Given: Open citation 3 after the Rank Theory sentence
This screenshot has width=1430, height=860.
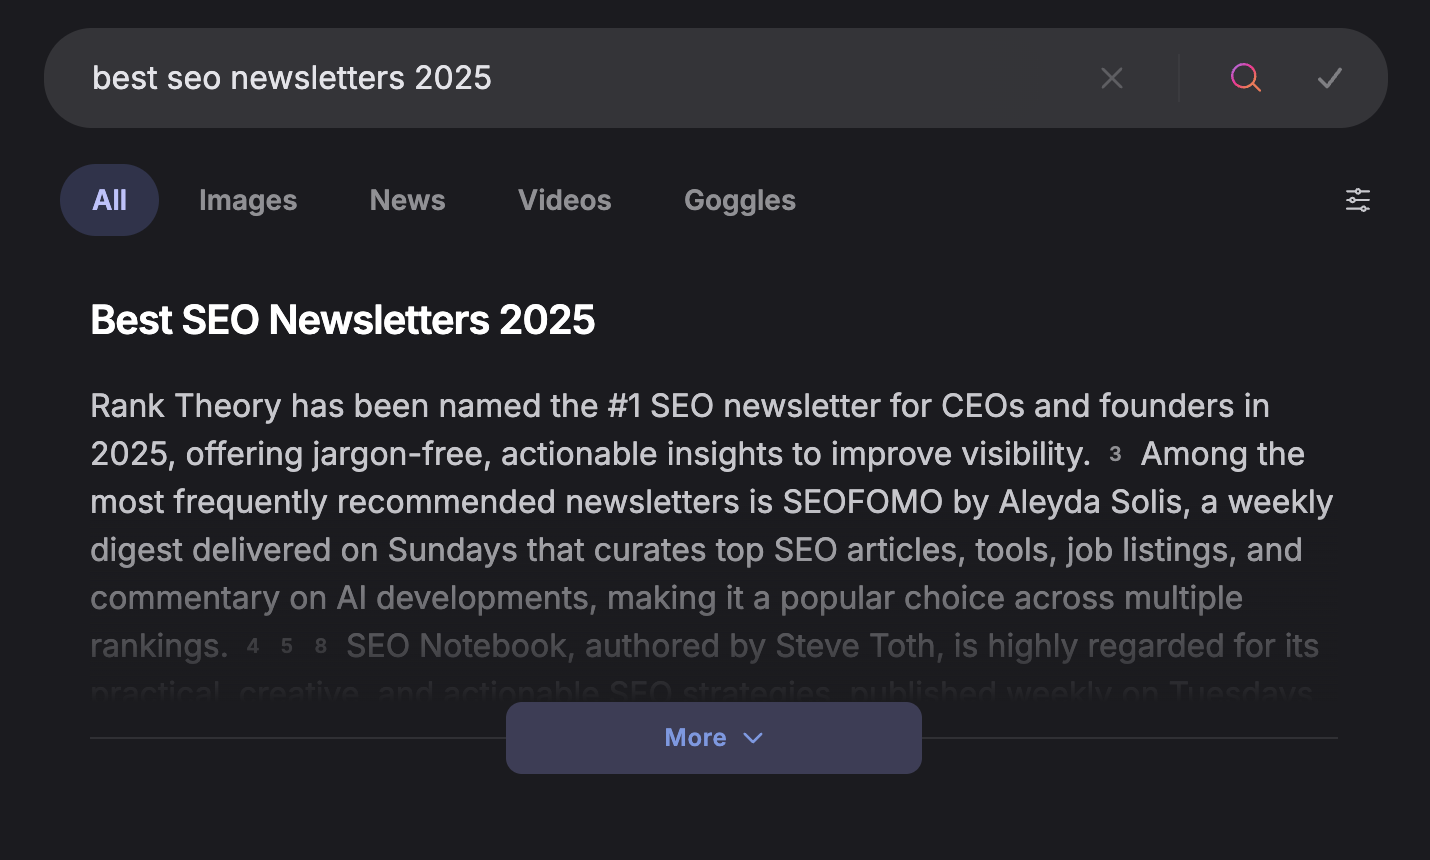Looking at the screenshot, I should pyautogui.click(x=1115, y=455).
